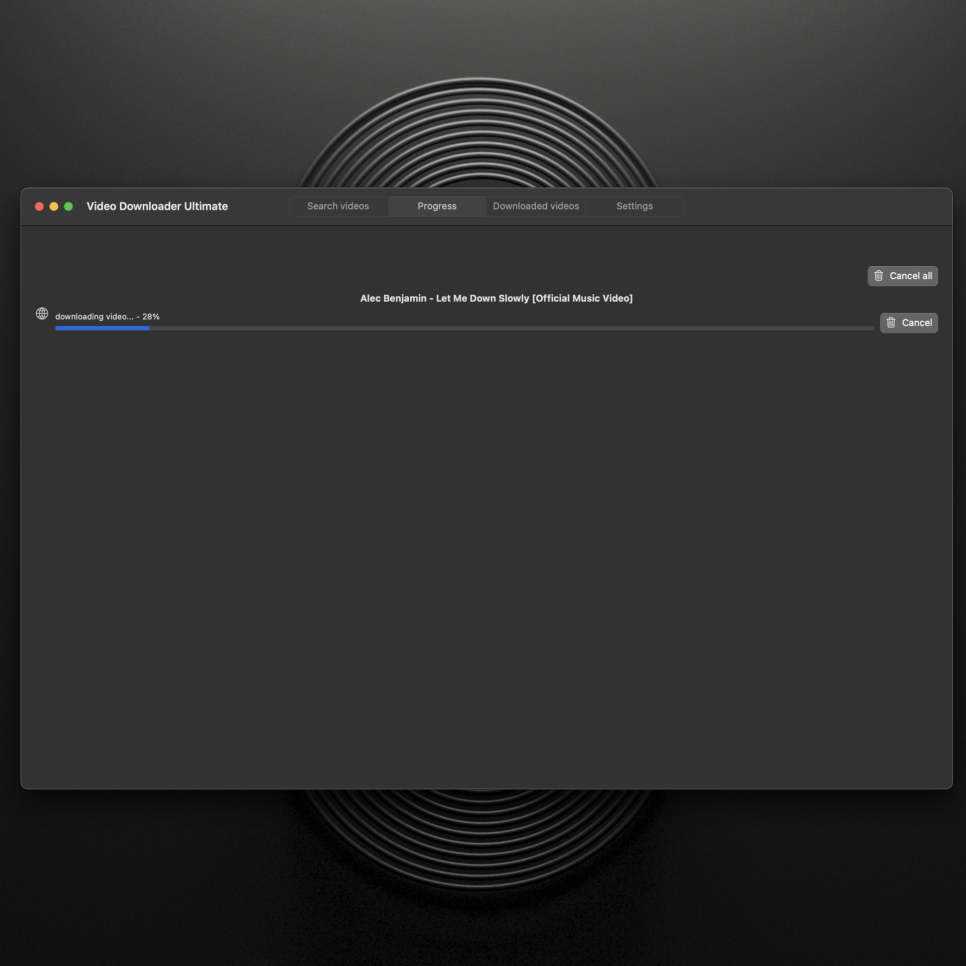Click the Video Downloader Ultimate window title
This screenshot has width=966, height=966.
157,206
